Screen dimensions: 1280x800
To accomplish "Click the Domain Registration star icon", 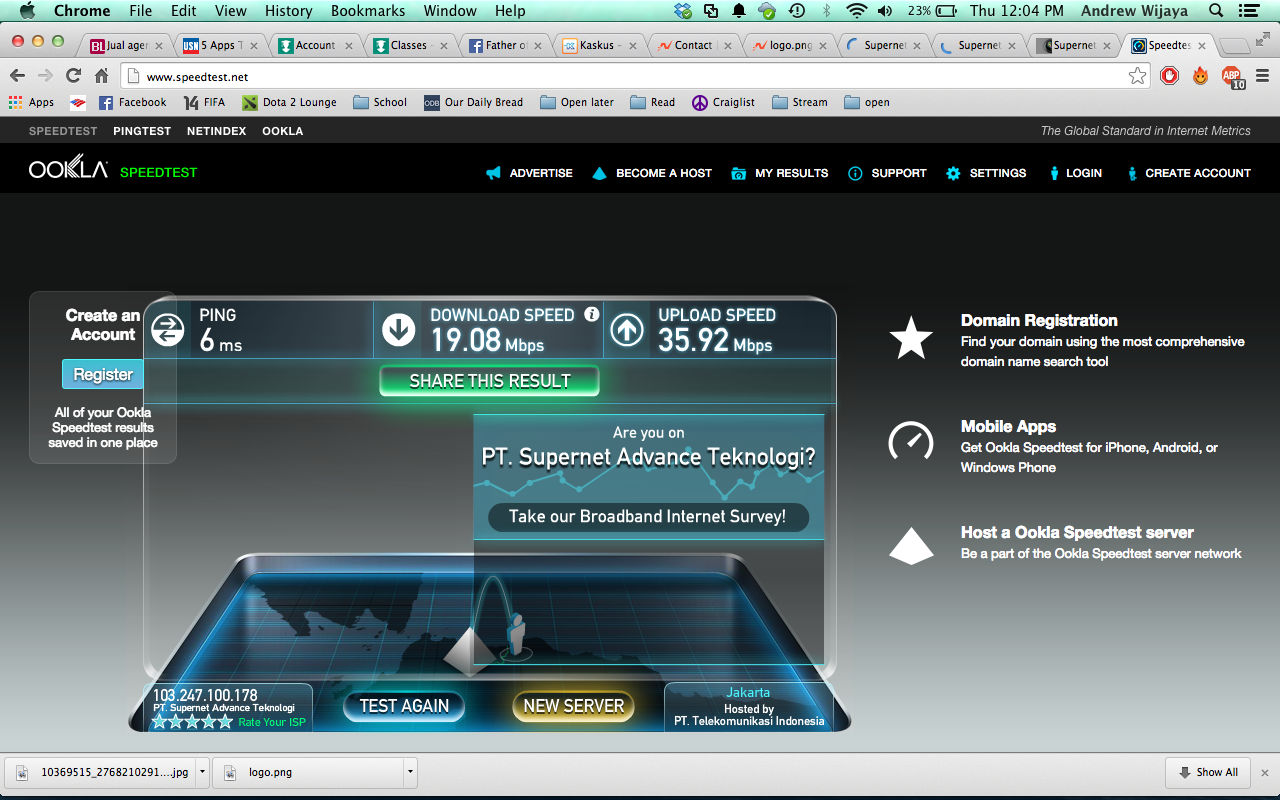I will pyautogui.click(x=911, y=338).
